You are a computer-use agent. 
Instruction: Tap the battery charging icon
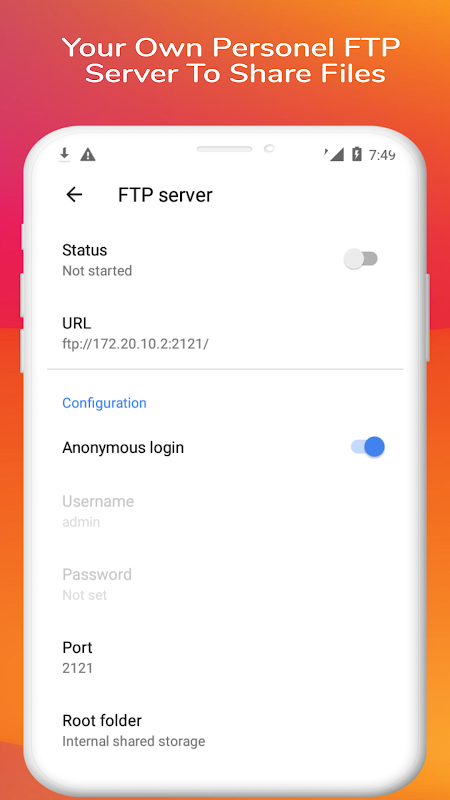coord(357,154)
